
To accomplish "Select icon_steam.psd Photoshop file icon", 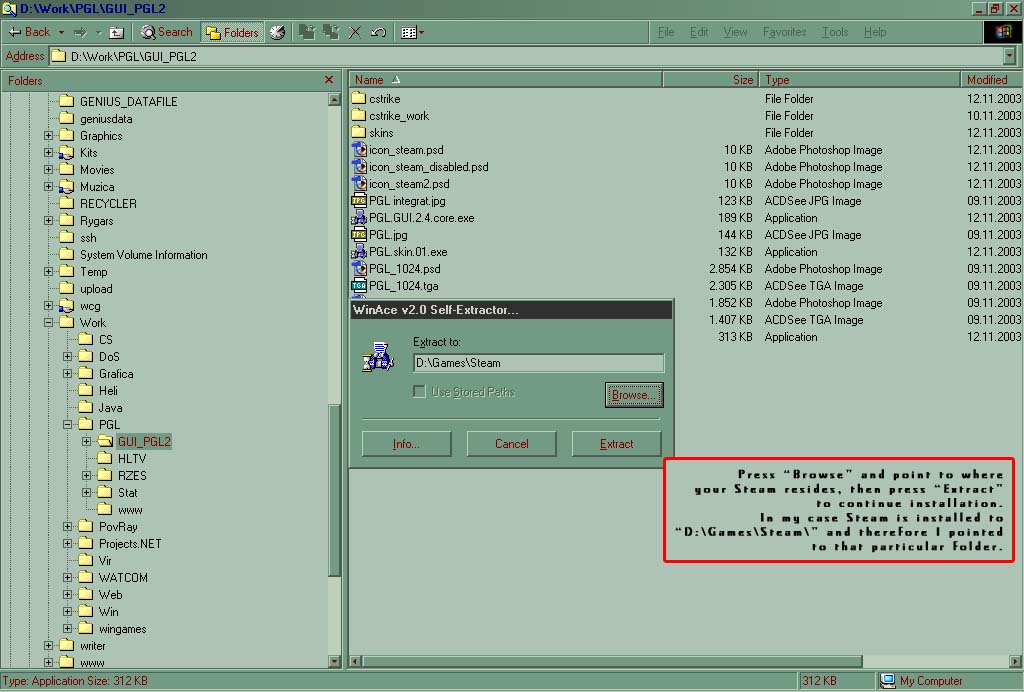I will (359, 149).
